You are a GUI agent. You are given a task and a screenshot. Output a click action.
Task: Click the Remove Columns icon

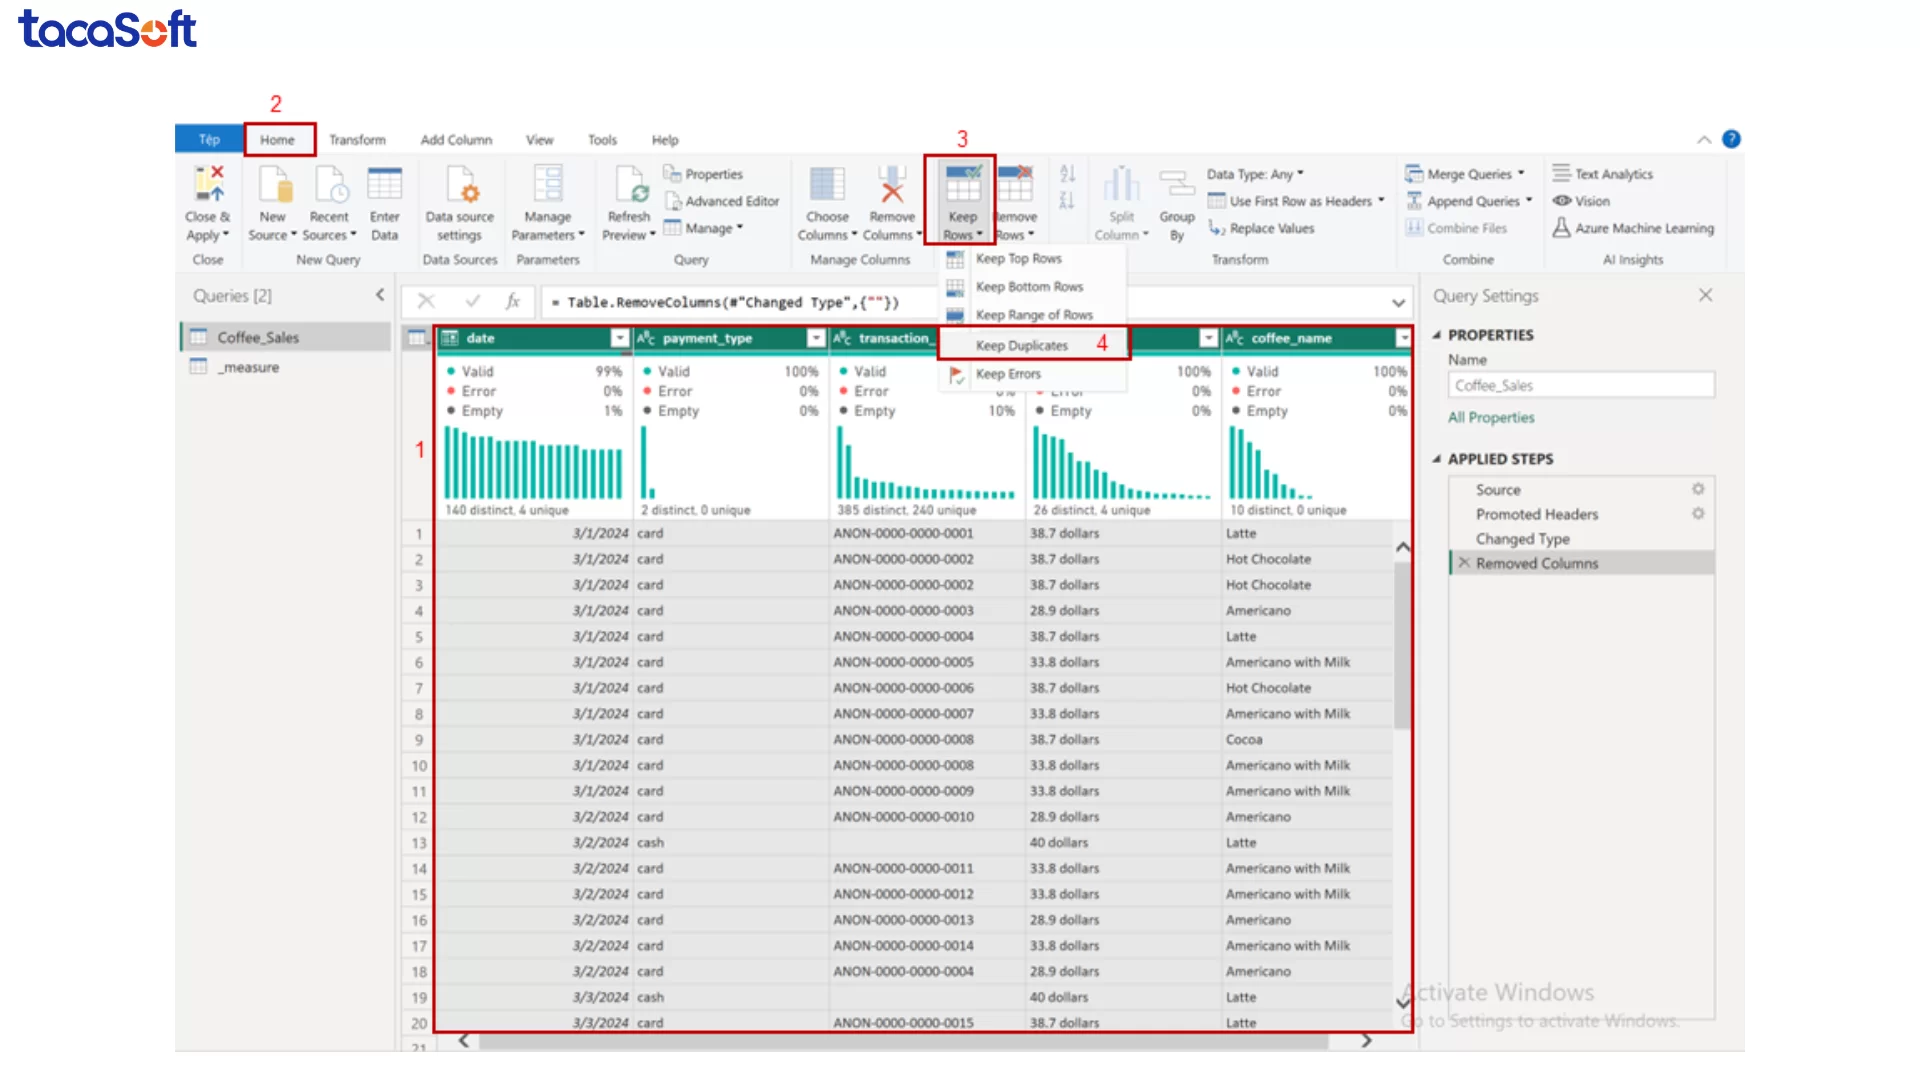point(892,185)
